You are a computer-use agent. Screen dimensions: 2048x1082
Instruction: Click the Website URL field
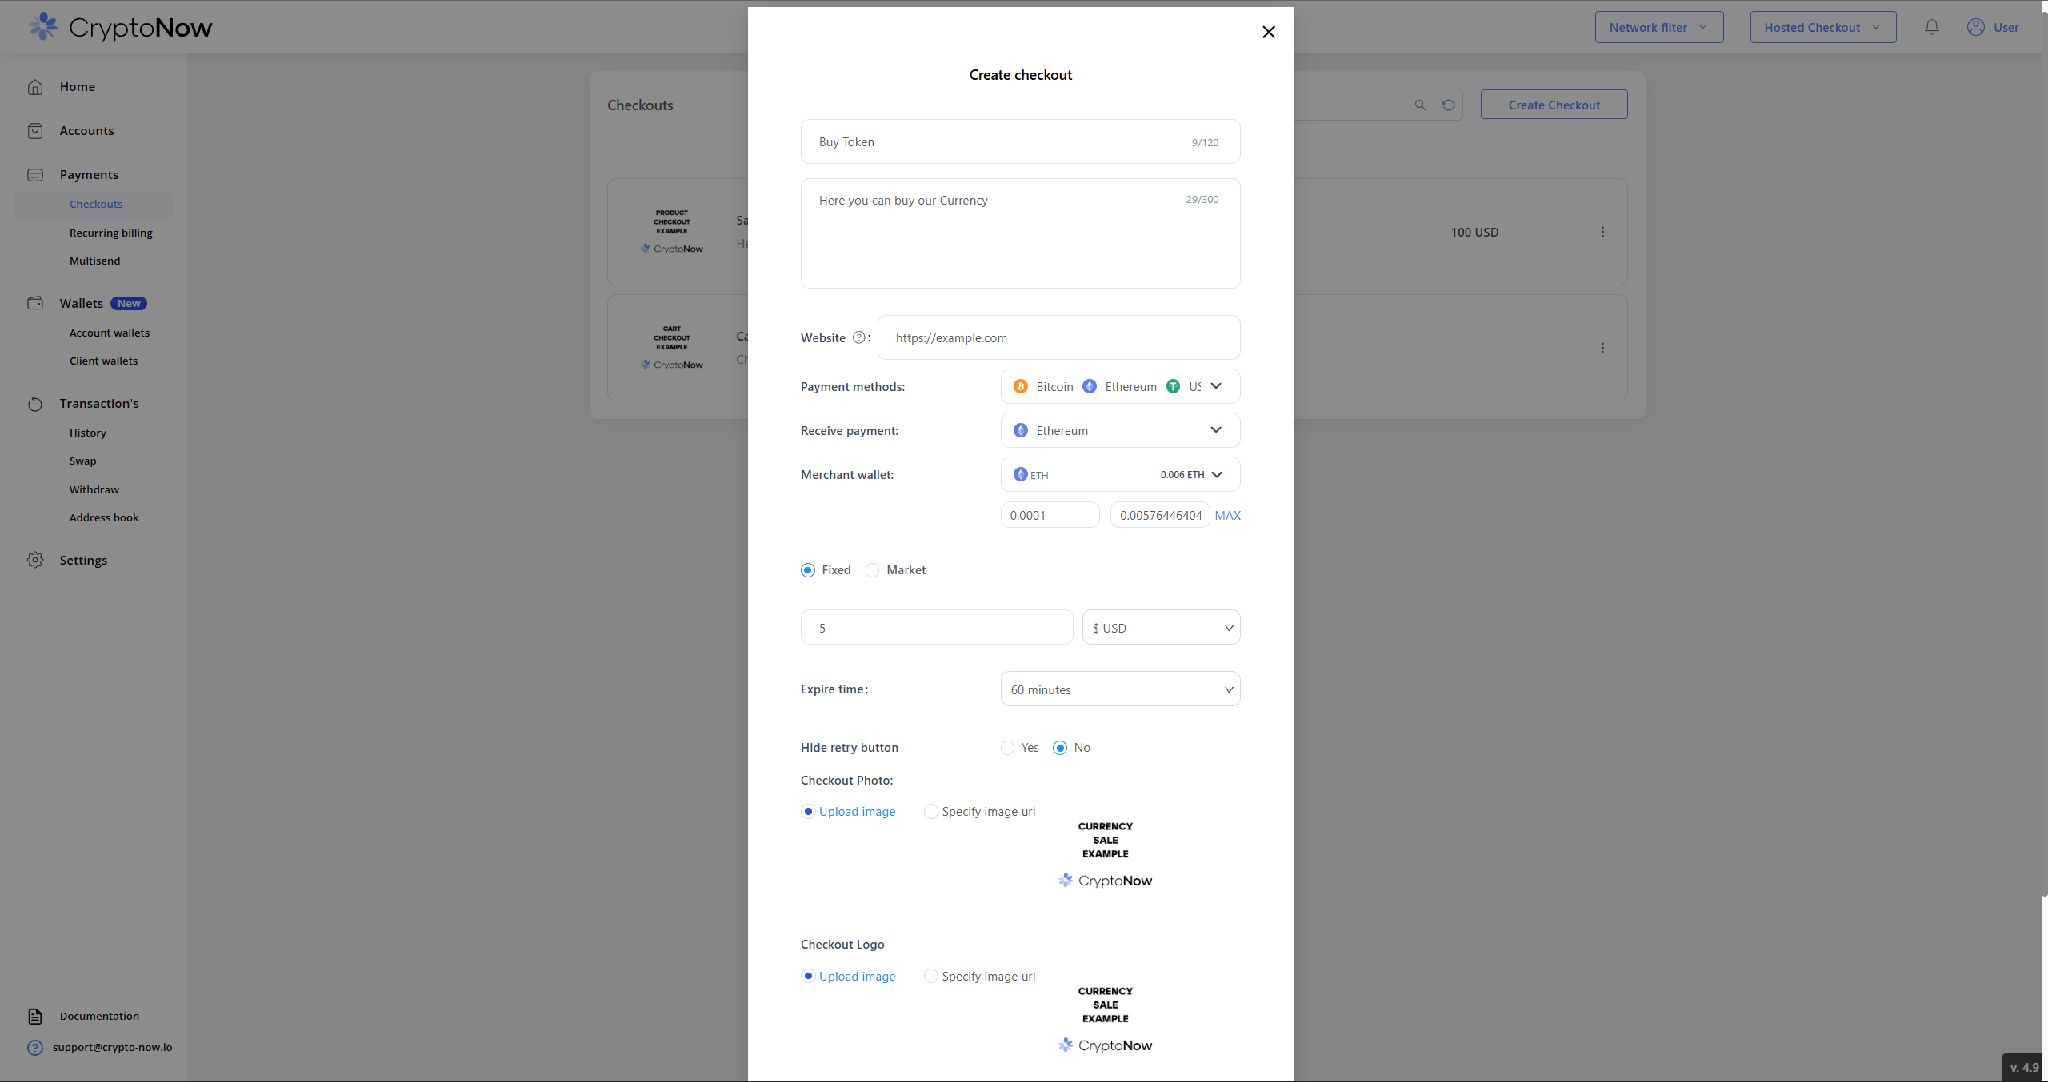1059,338
